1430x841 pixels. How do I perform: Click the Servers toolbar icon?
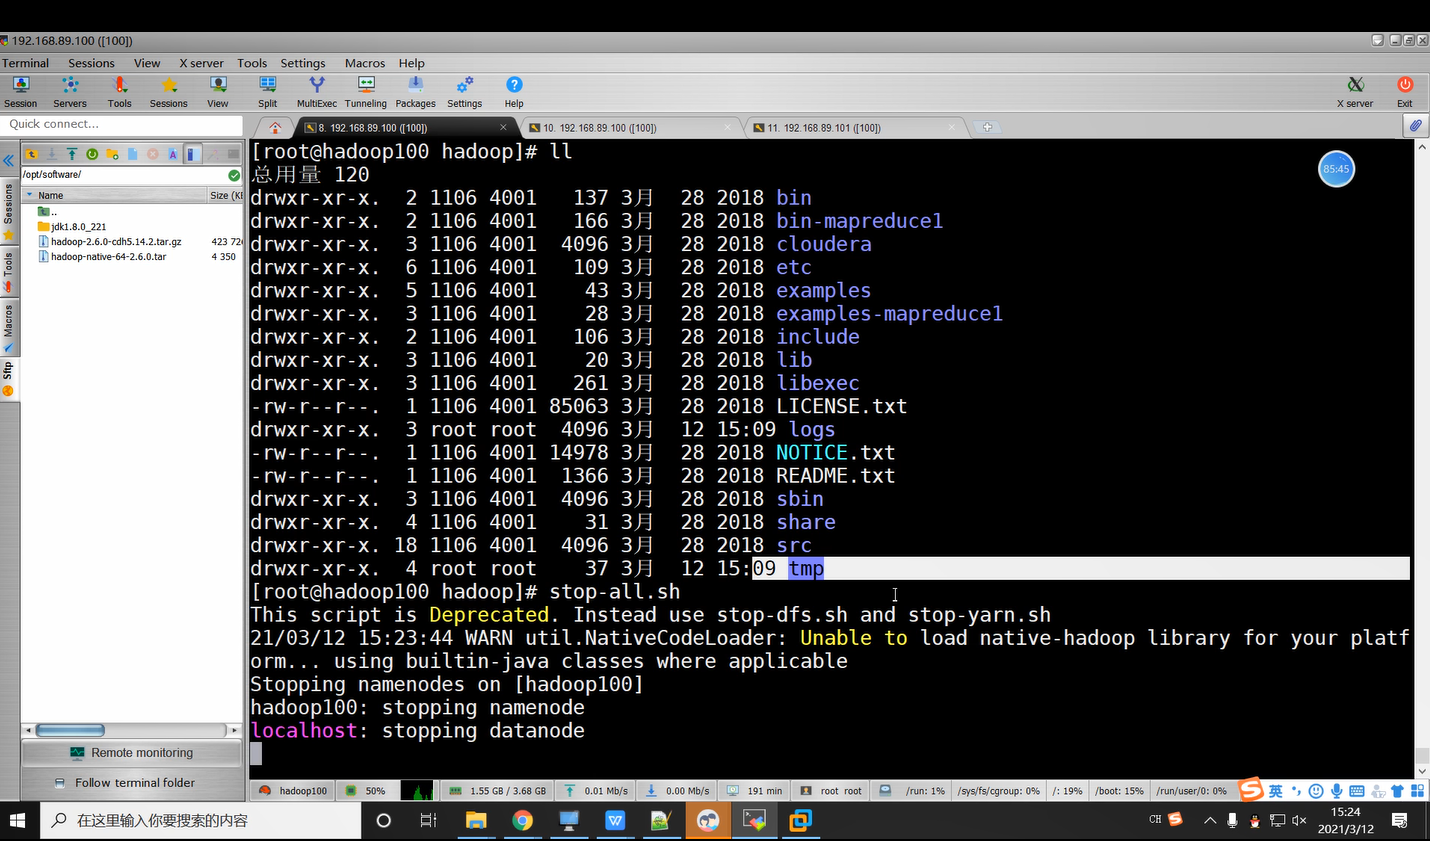[70, 91]
